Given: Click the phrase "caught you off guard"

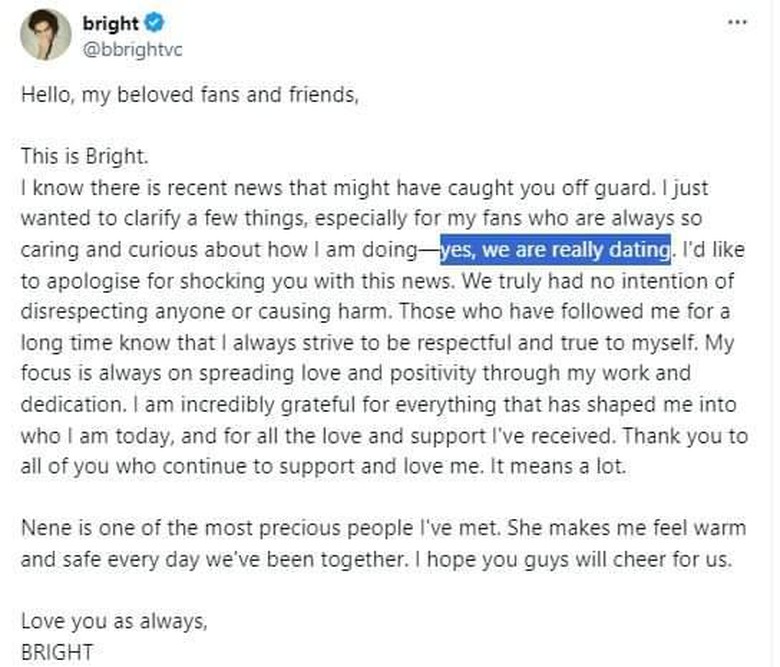Looking at the screenshot, I should [x=533, y=187].
